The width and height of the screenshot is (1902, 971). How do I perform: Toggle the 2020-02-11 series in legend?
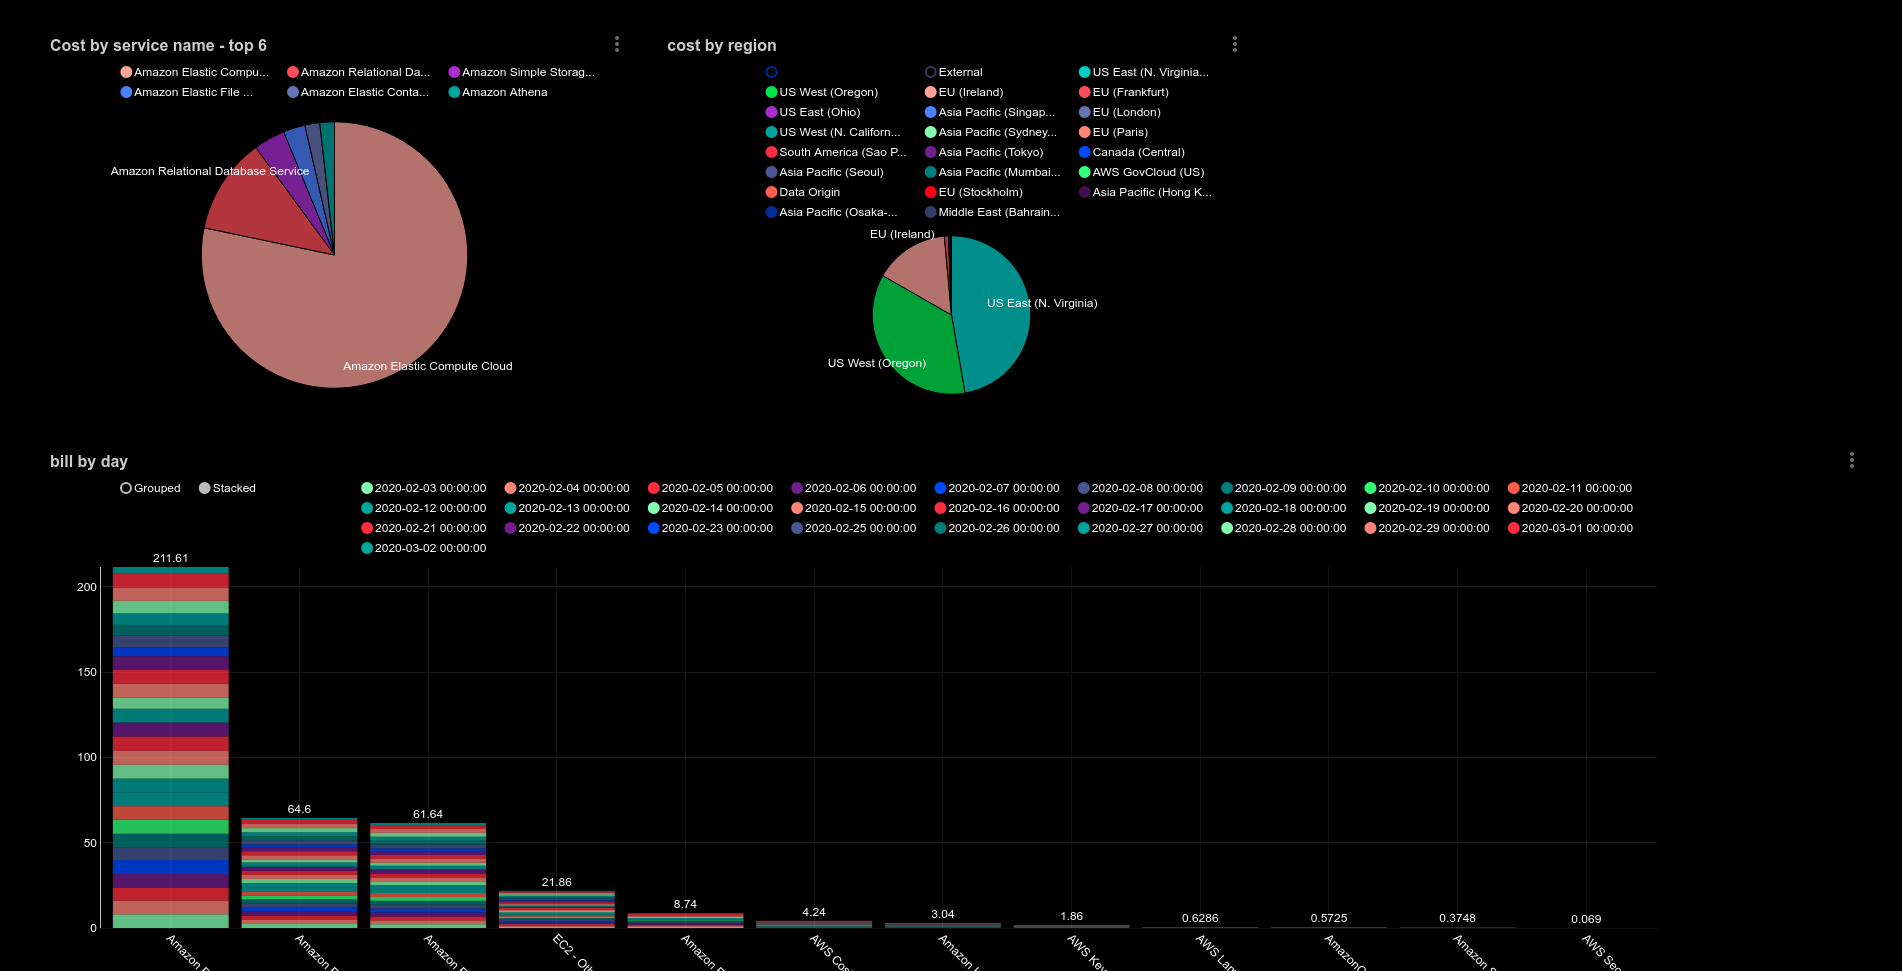(1570, 488)
